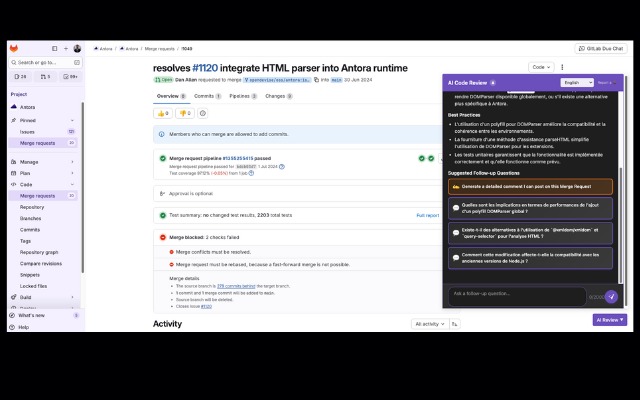640x400 pixels.
Task: Toggle the sidebar collapse icon
Action: [55, 49]
